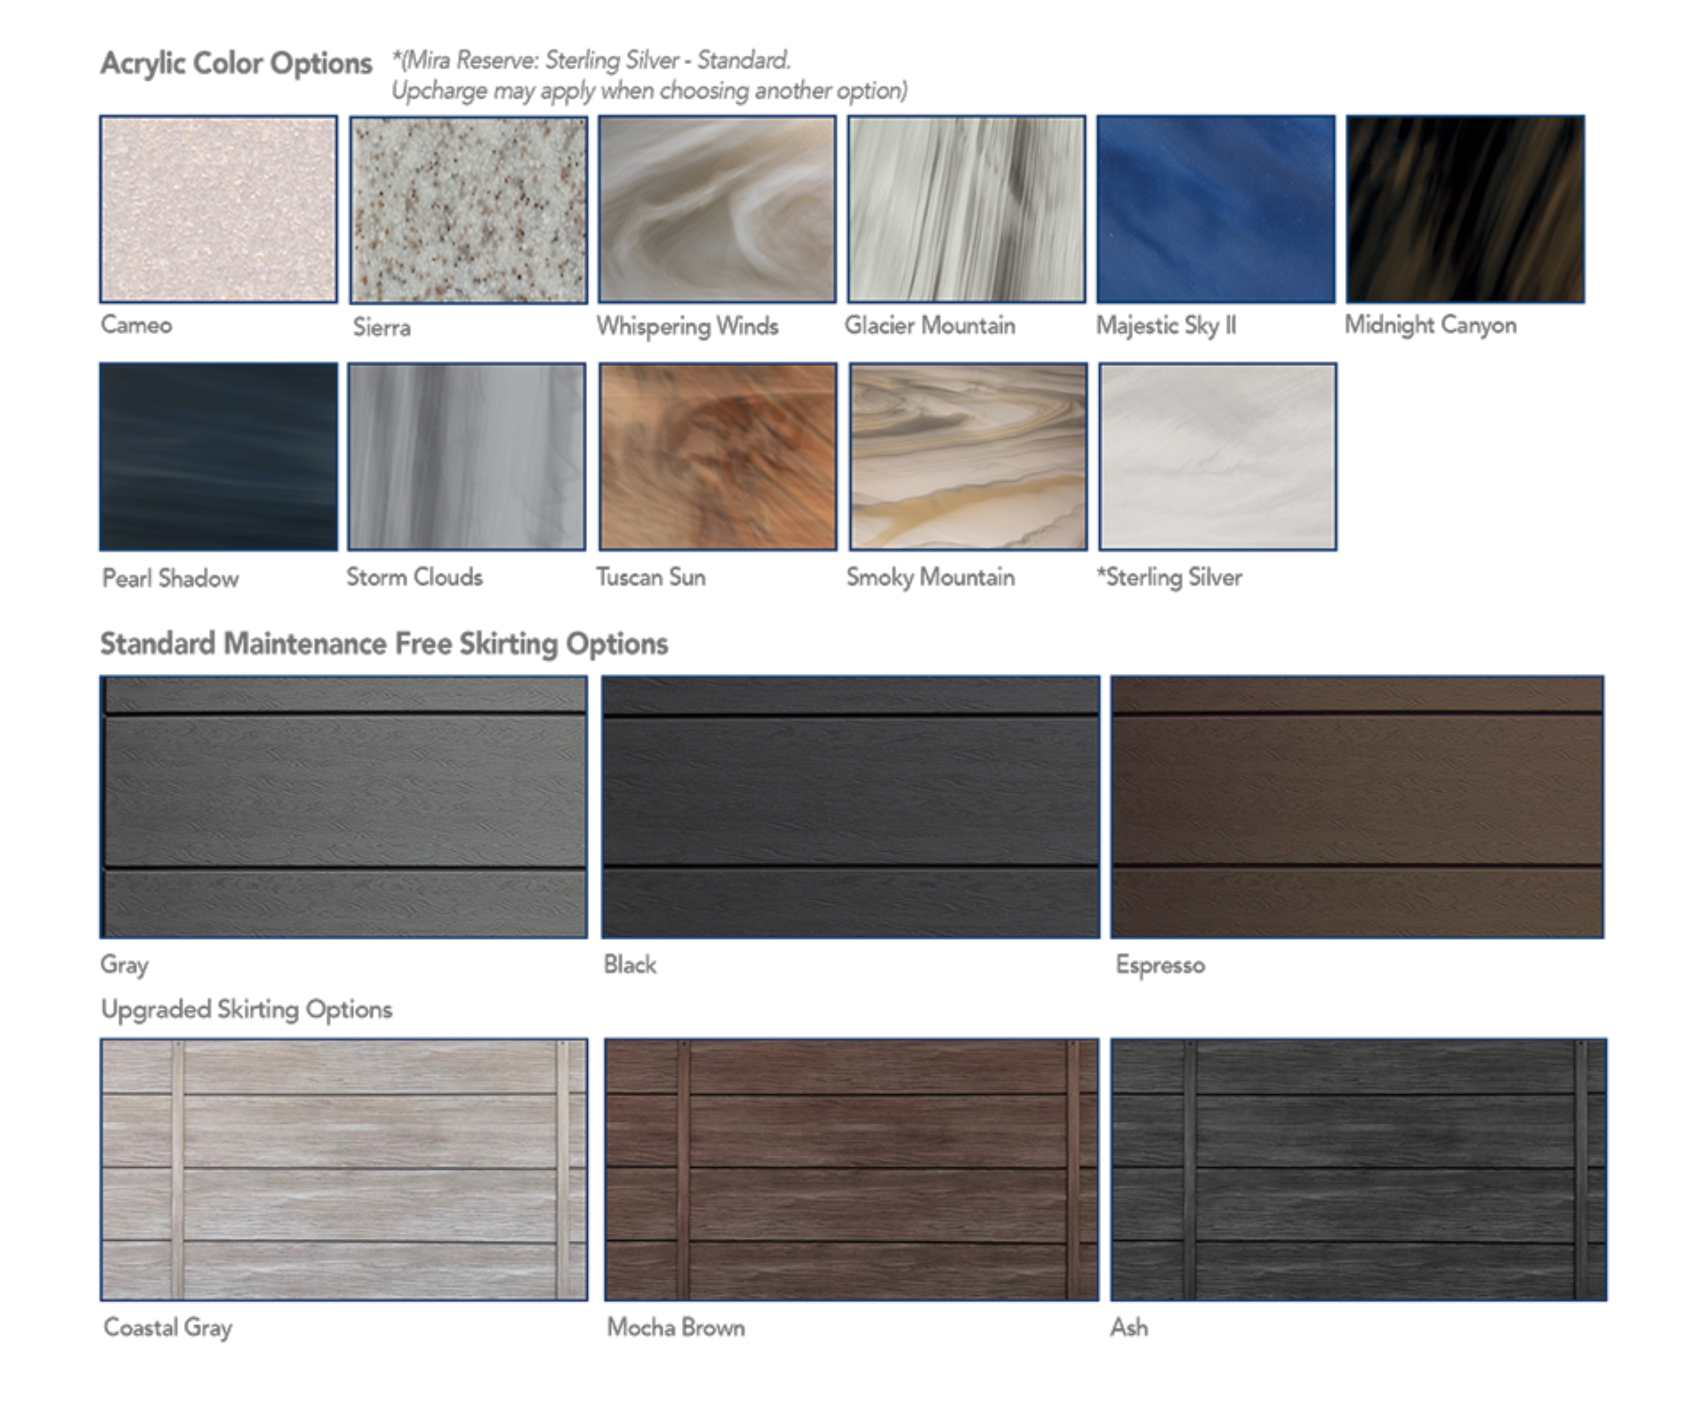
Task: Click the Acrylic Color Options heading
Action: coord(236,64)
